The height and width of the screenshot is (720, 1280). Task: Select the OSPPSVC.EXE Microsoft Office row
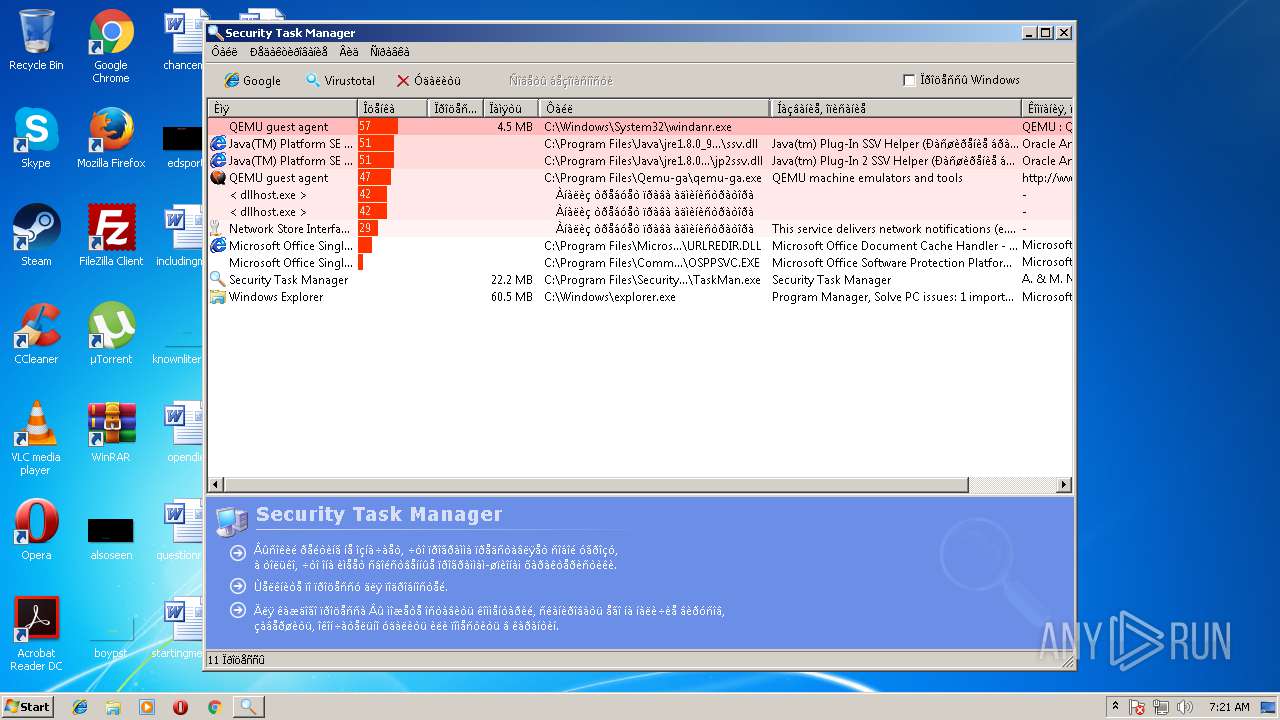coord(640,263)
